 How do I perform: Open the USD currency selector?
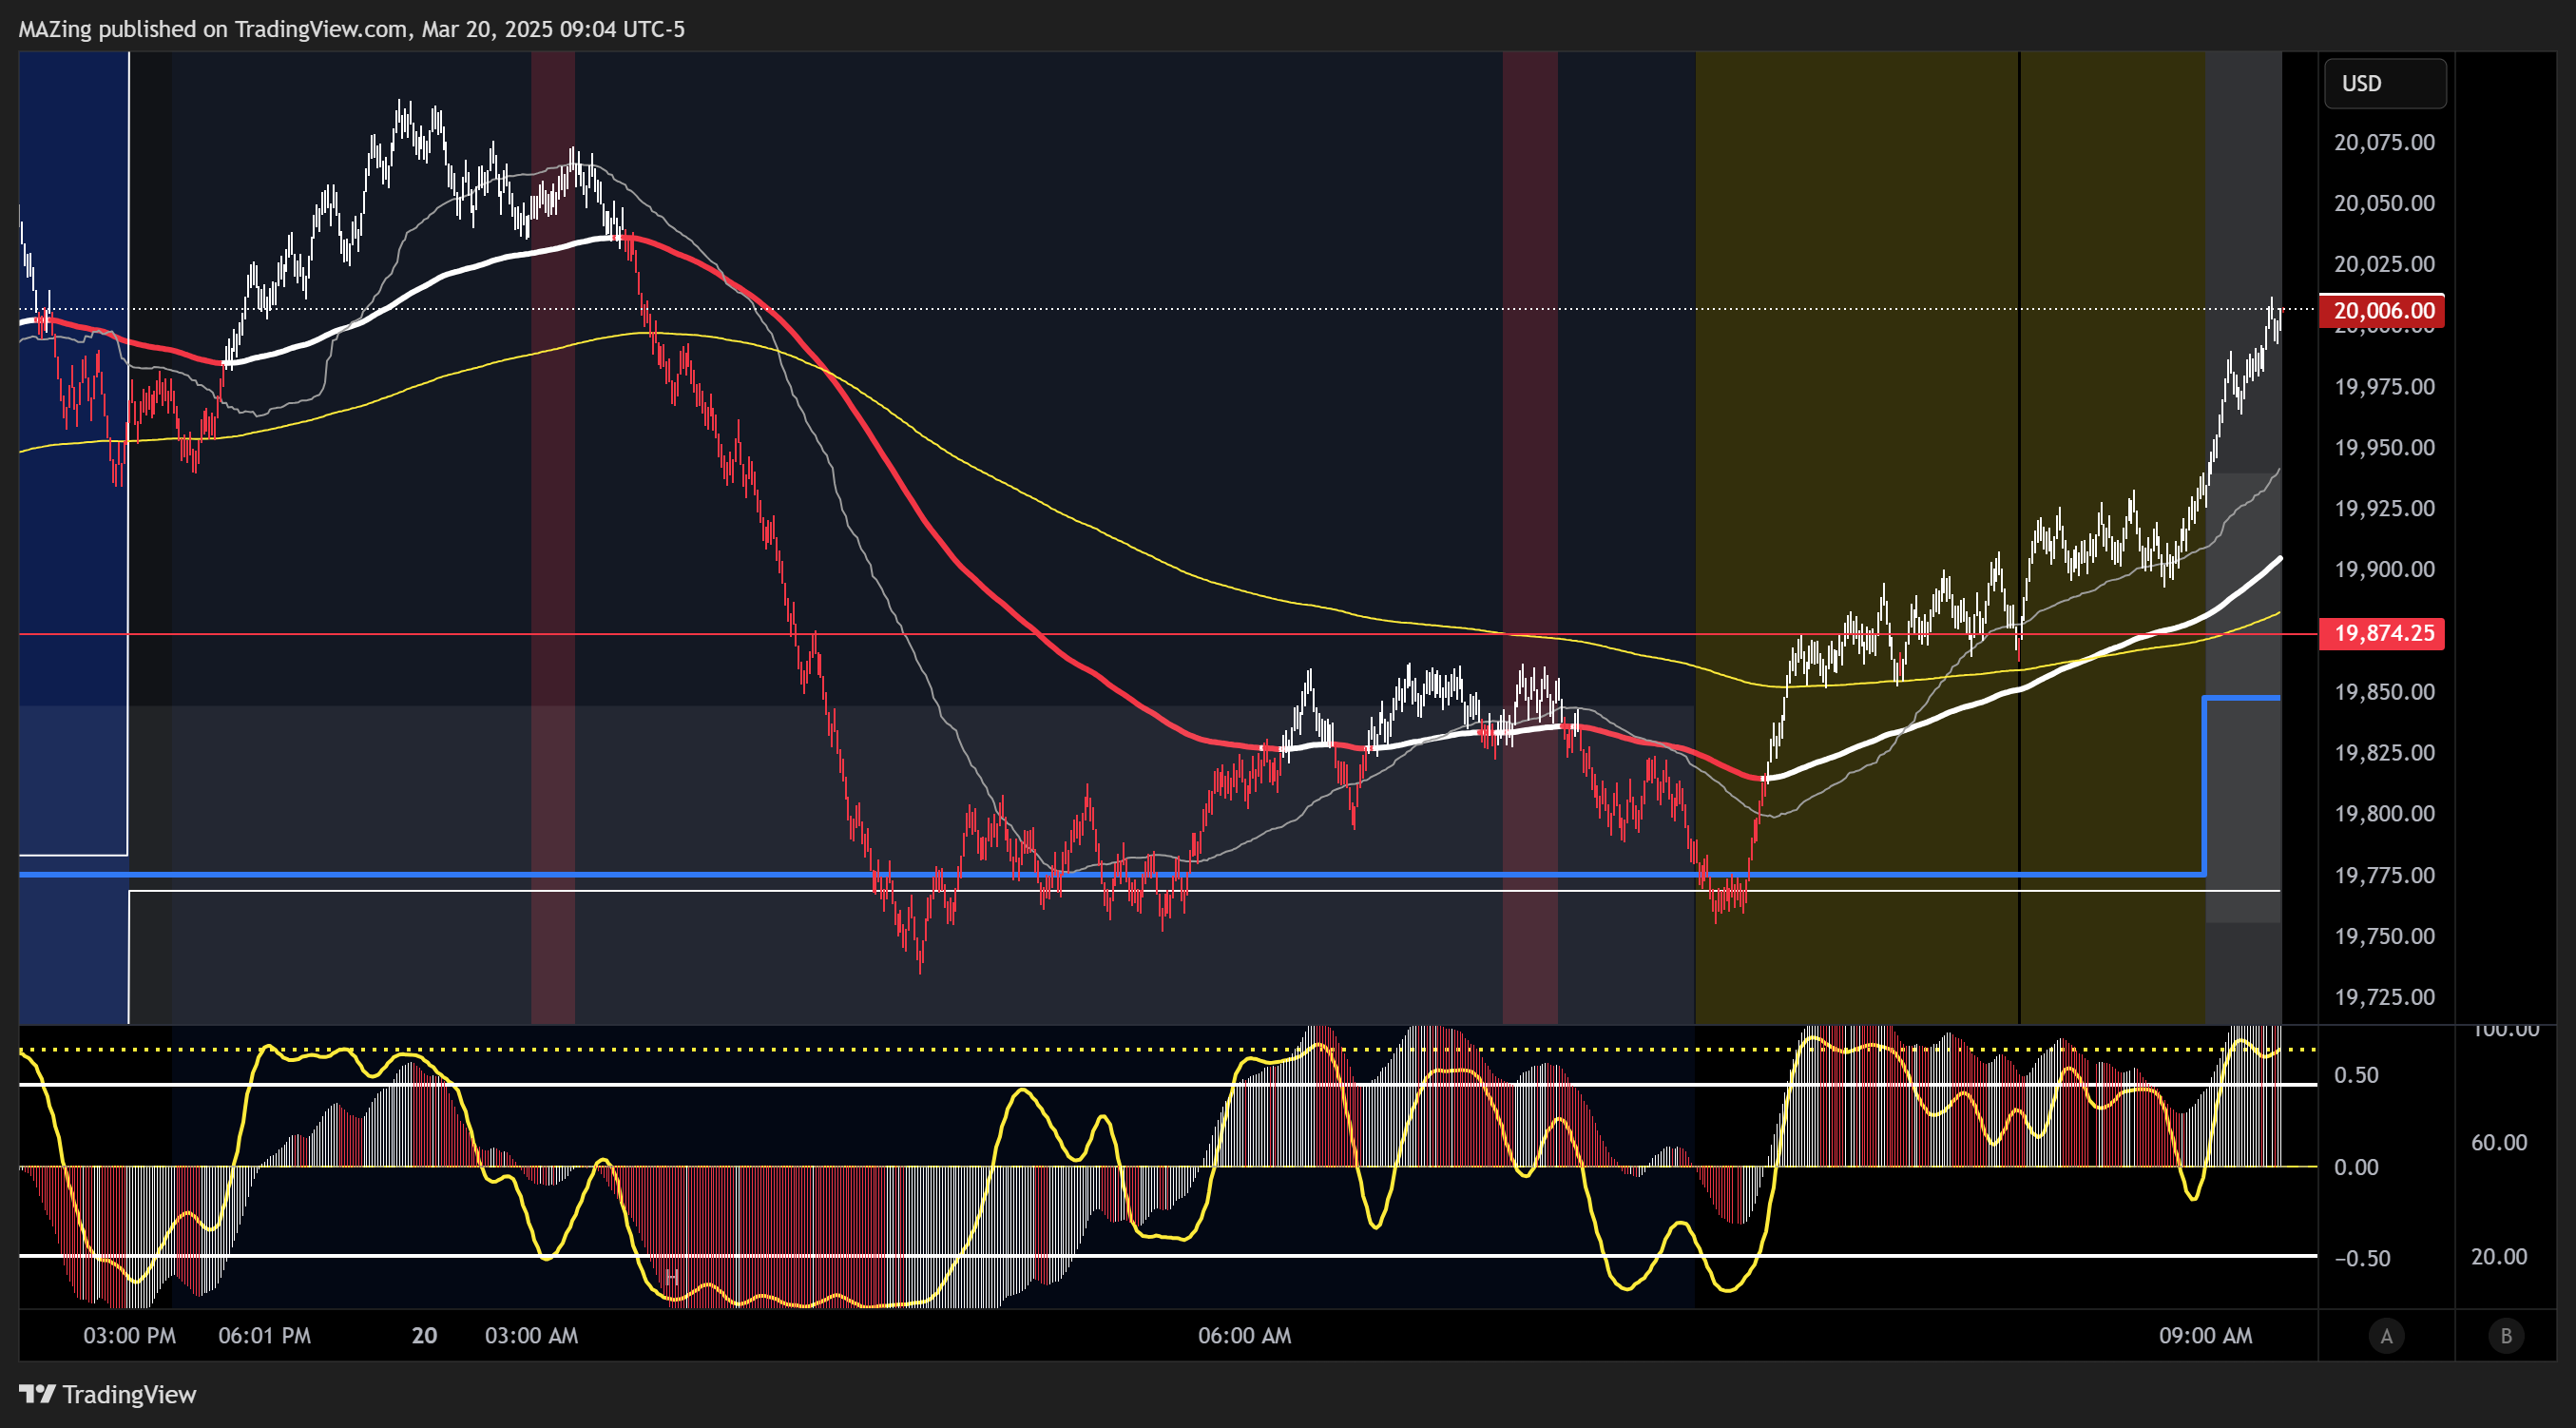click(x=2385, y=83)
